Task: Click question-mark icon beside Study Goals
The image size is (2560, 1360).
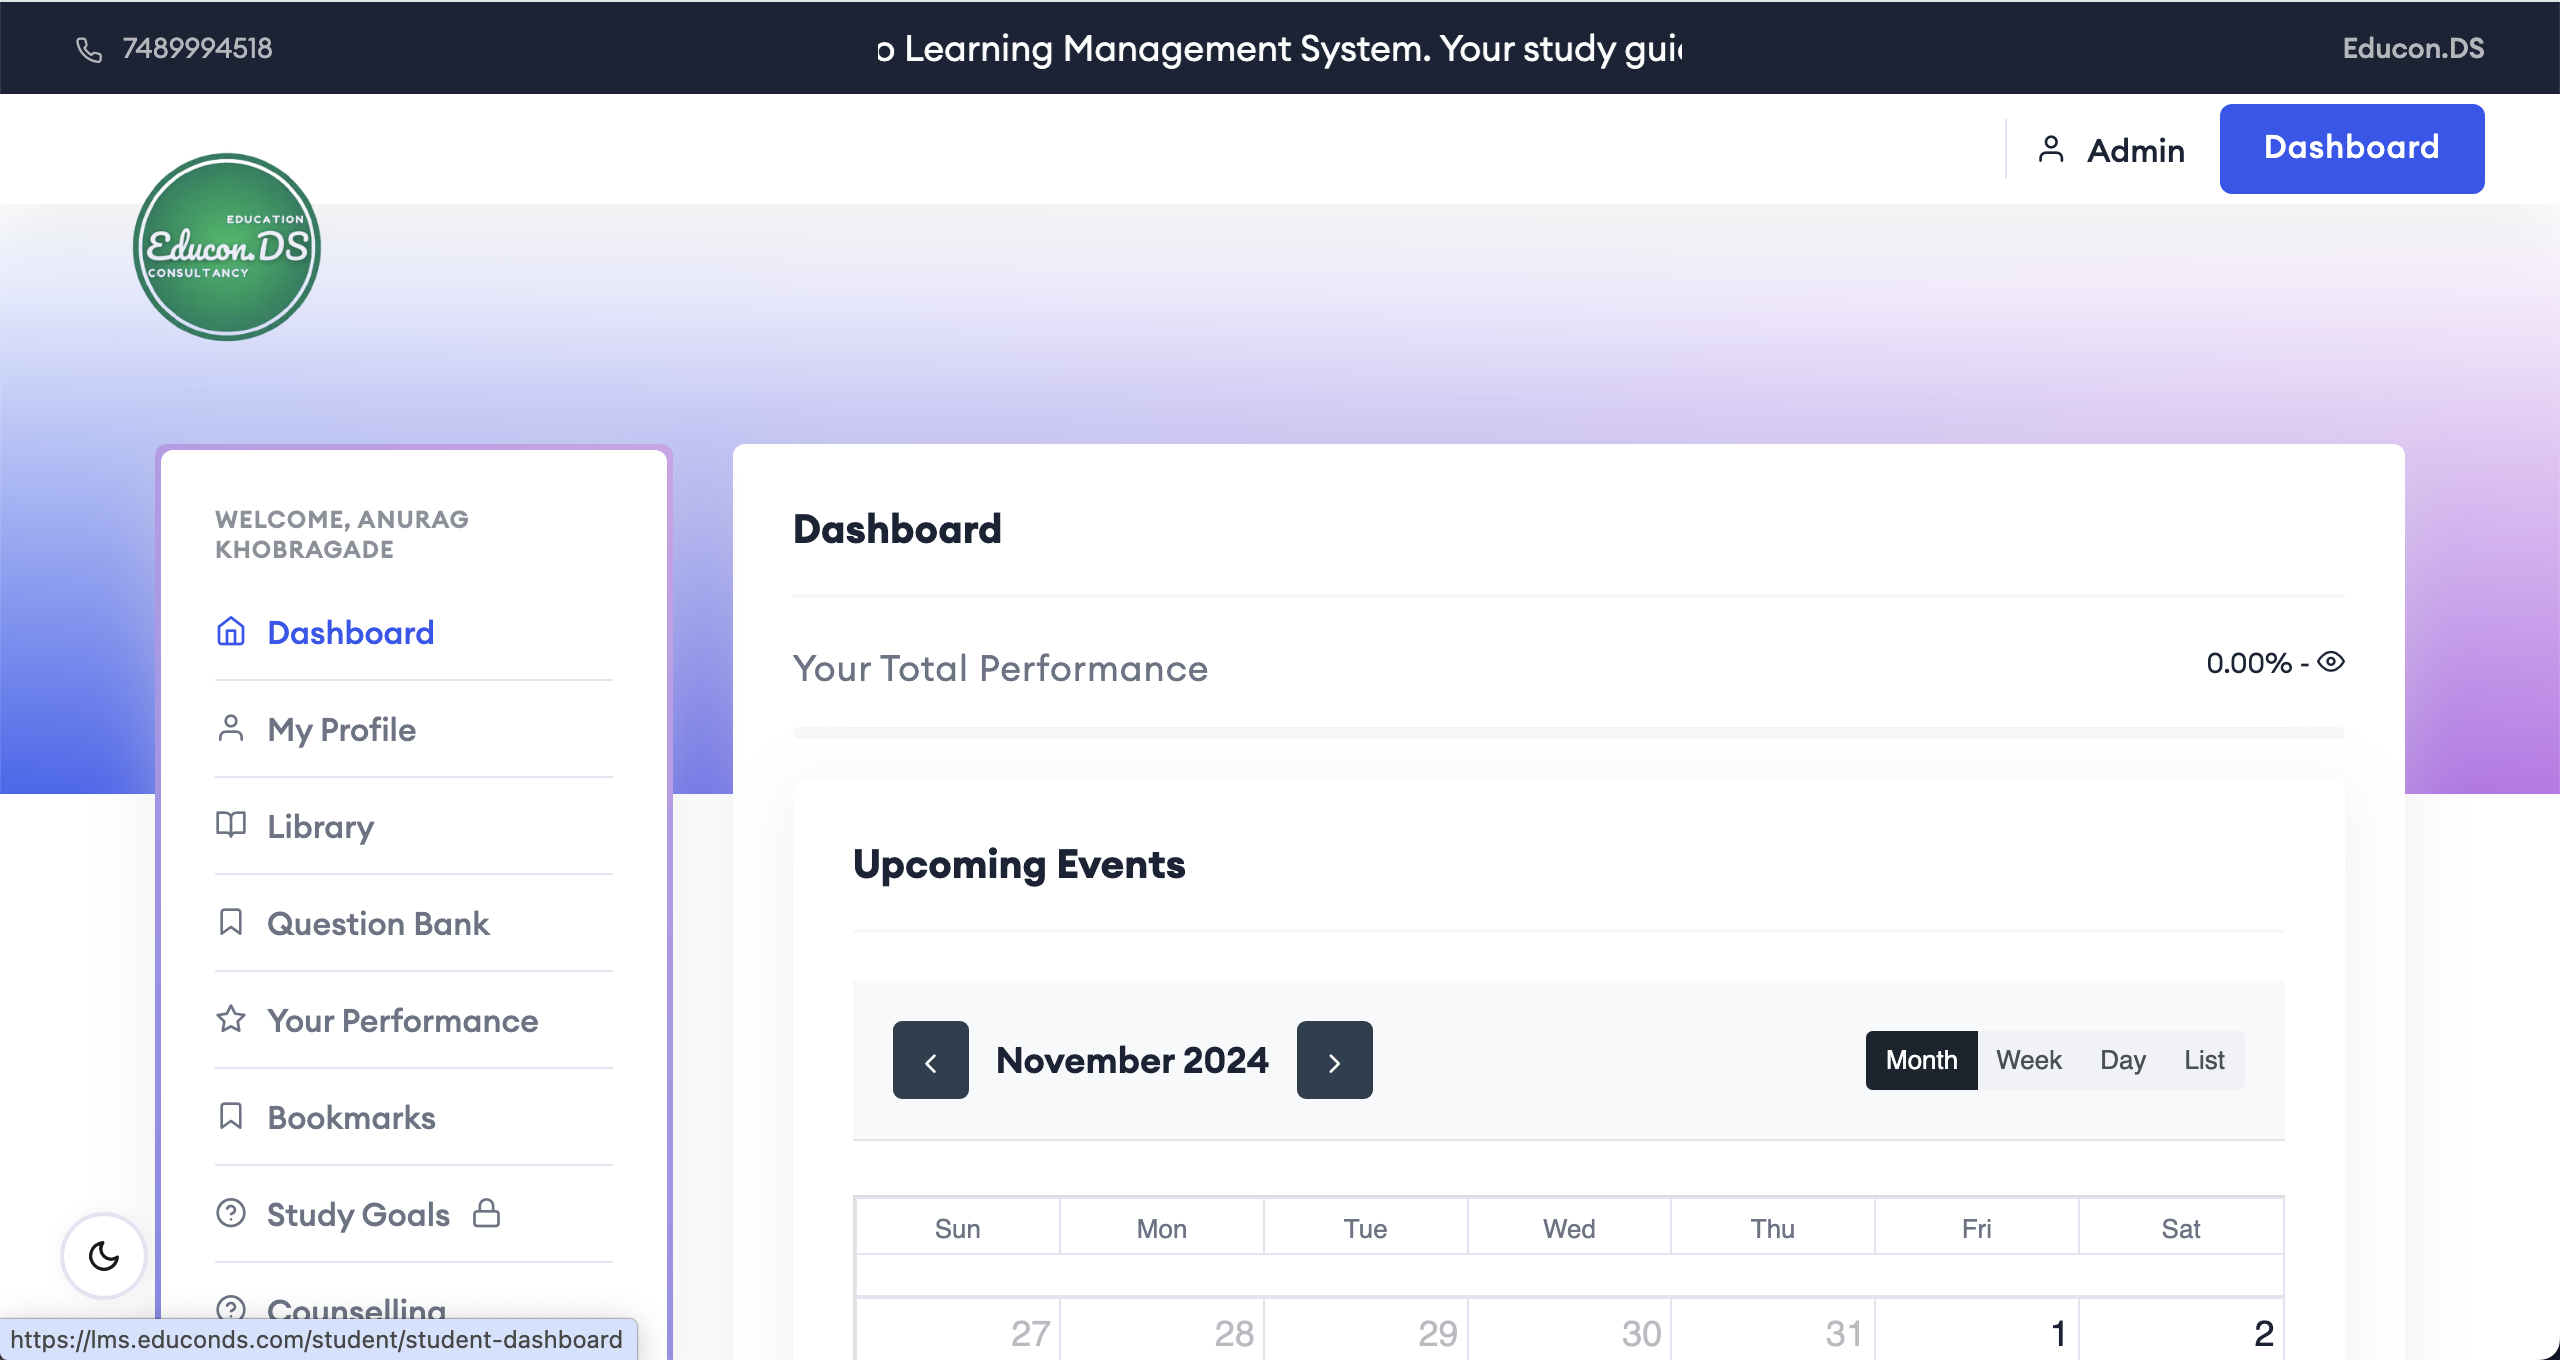Action: 231,1213
